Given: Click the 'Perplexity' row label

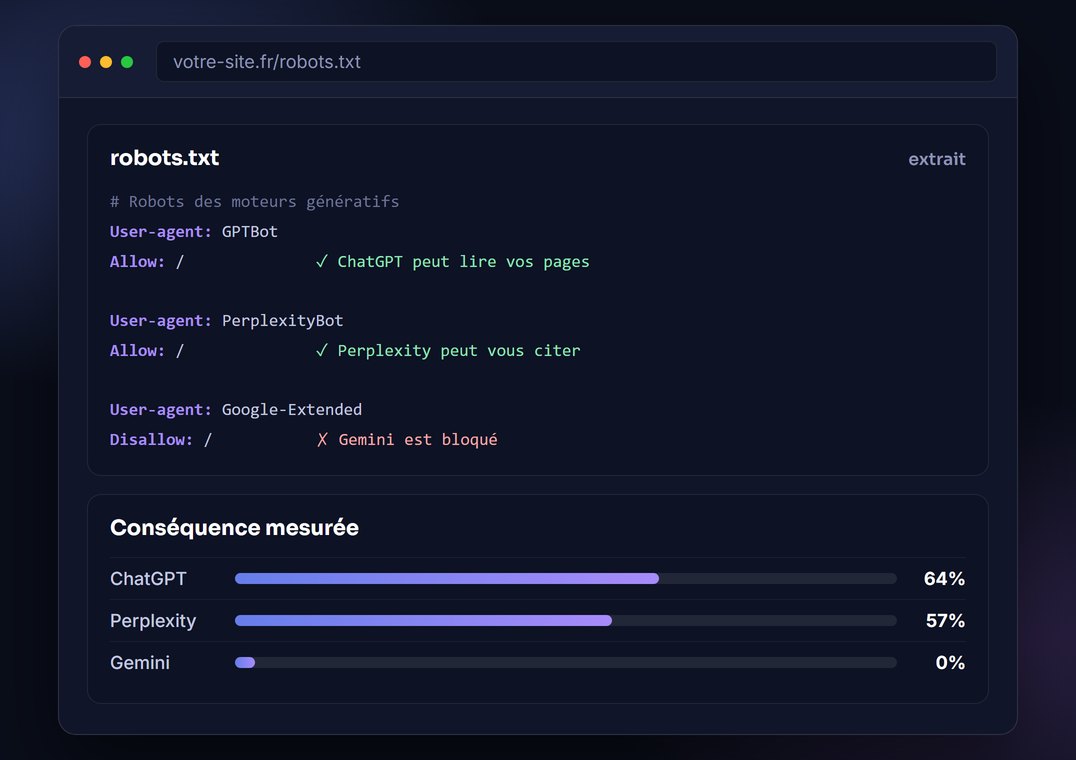Looking at the screenshot, I should (153, 621).
